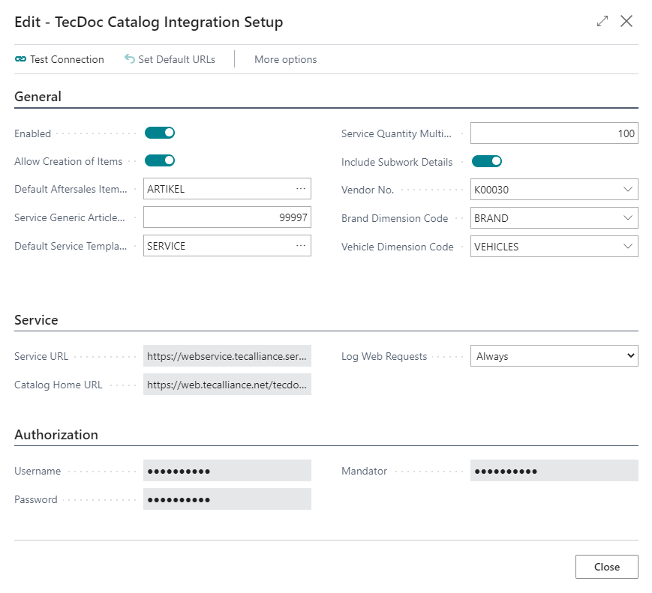Click the Test Connection link icon
Viewport: 652px width, 593px height.
click(20, 59)
